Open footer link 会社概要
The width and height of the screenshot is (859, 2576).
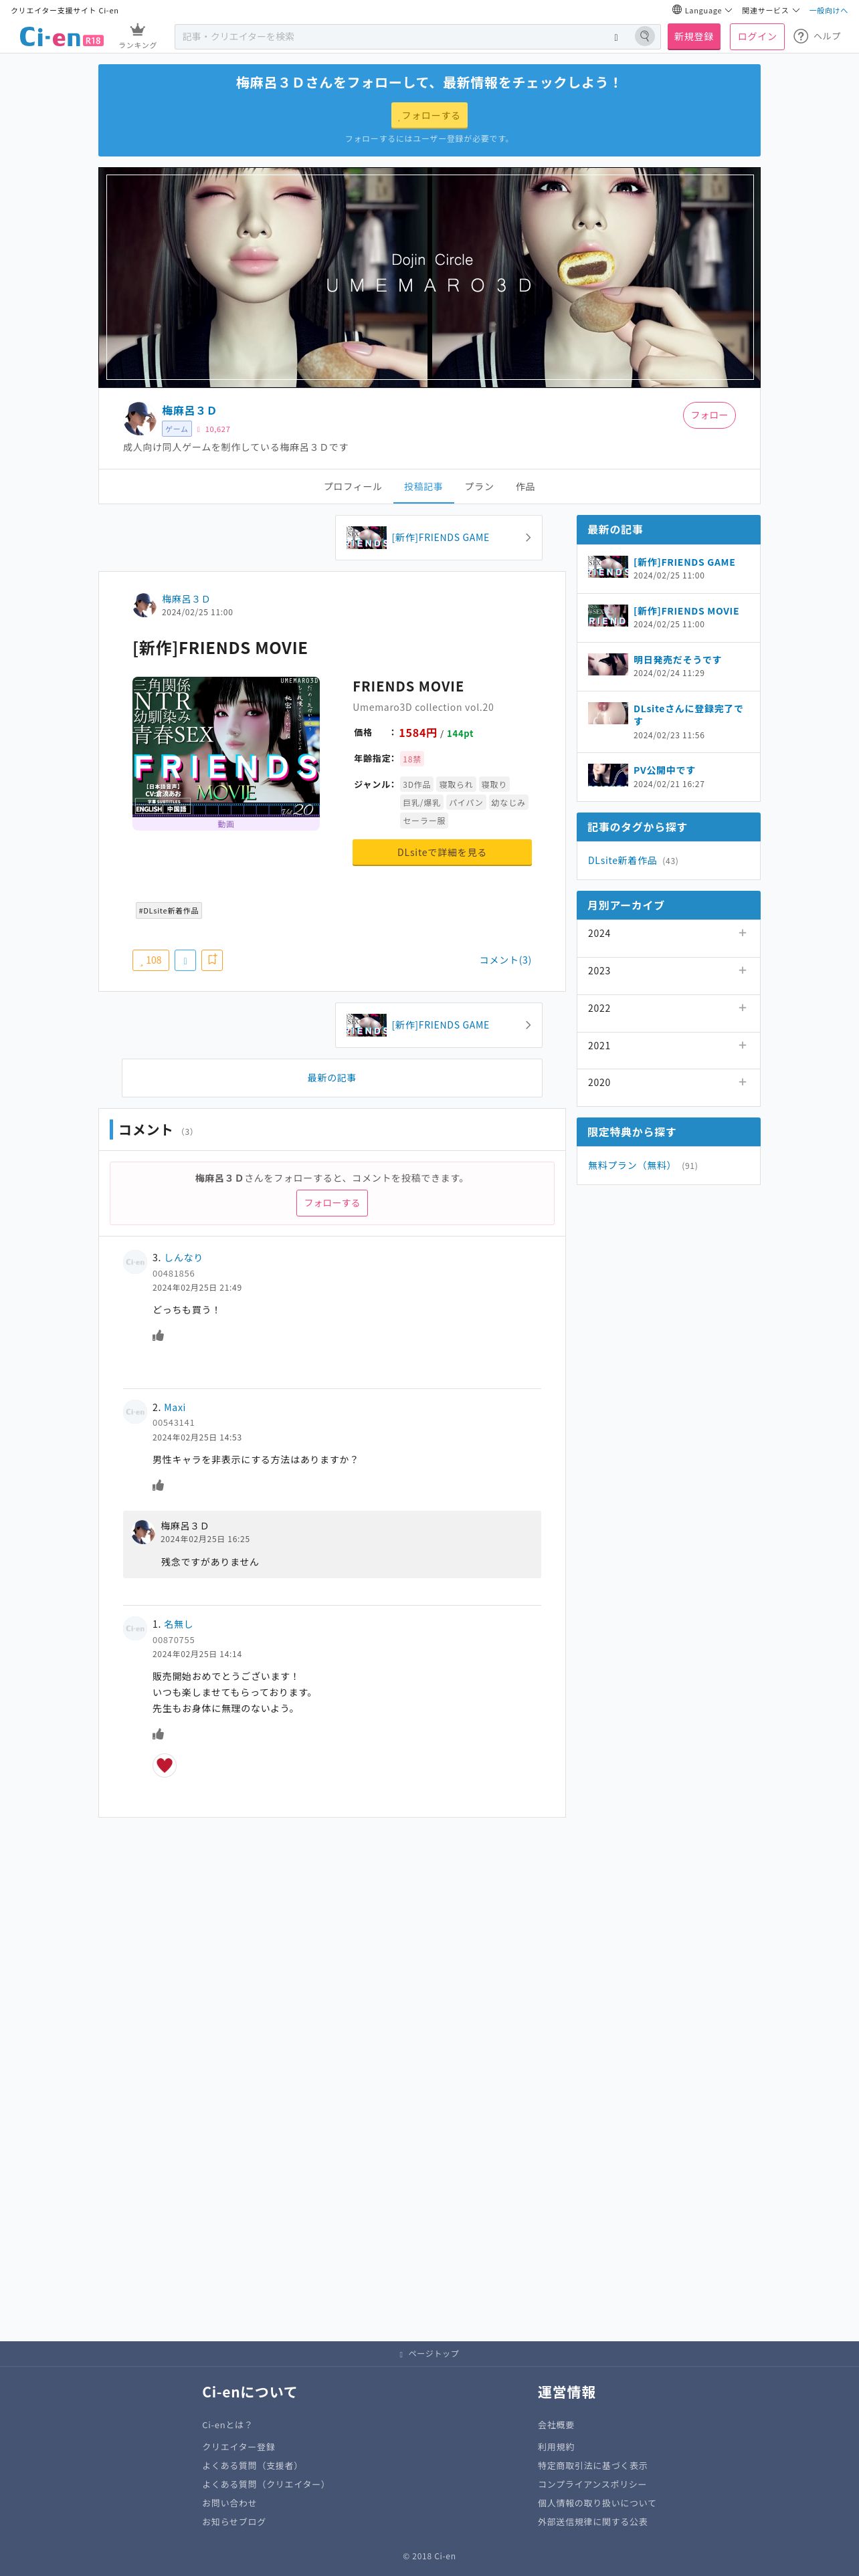pos(556,2425)
